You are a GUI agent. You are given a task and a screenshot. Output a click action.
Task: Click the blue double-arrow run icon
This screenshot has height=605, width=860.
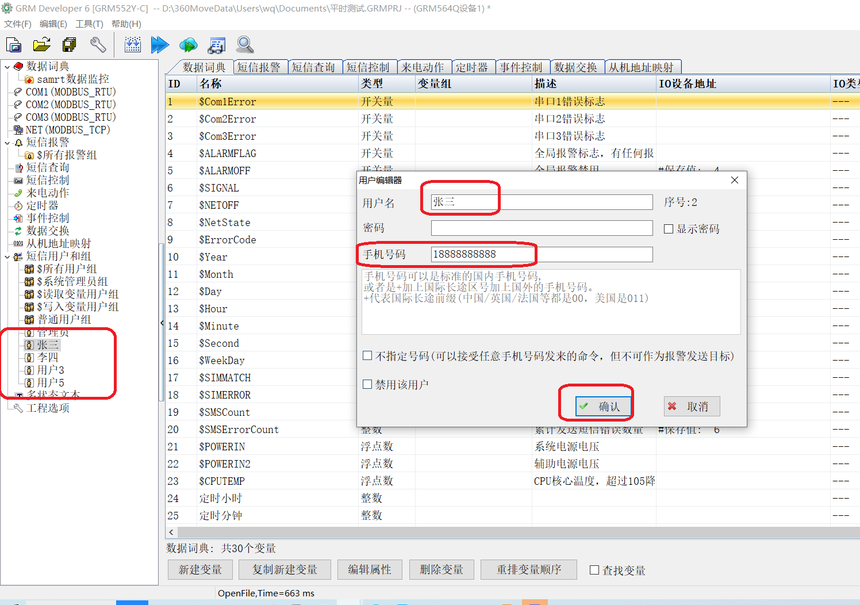tap(160, 45)
